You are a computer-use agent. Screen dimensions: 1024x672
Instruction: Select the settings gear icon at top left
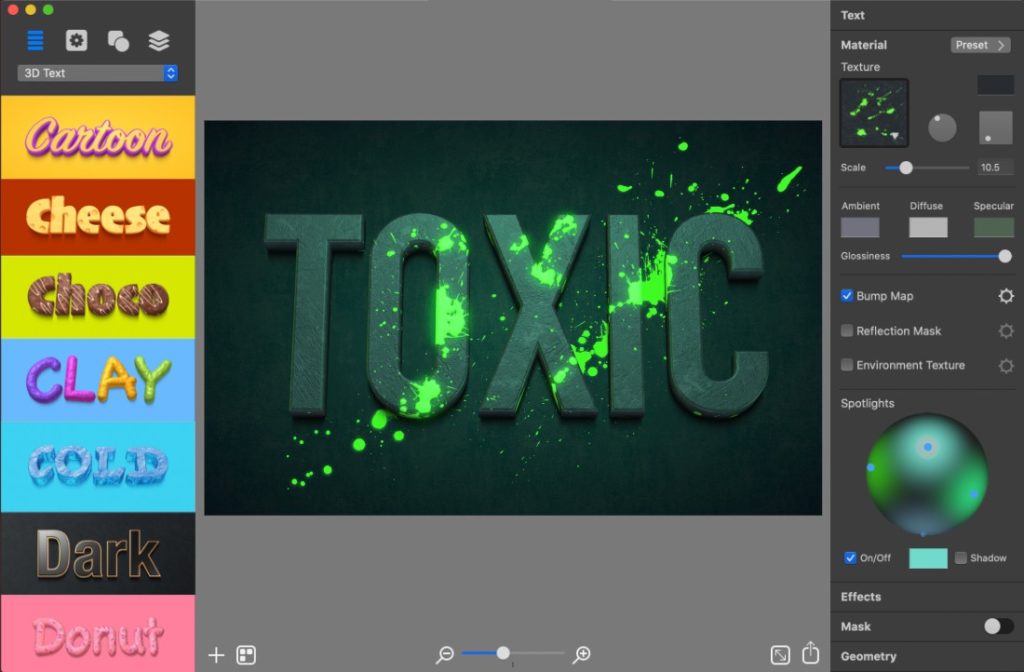pyautogui.click(x=76, y=40)
